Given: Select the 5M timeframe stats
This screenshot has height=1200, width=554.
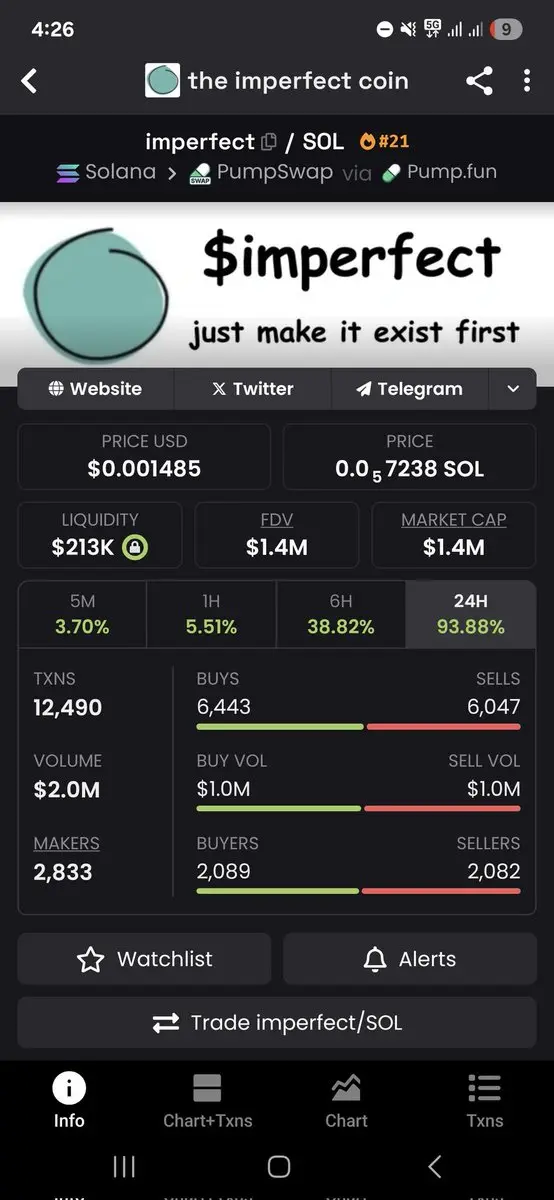Looking at the screenshot, I should 83,615.
